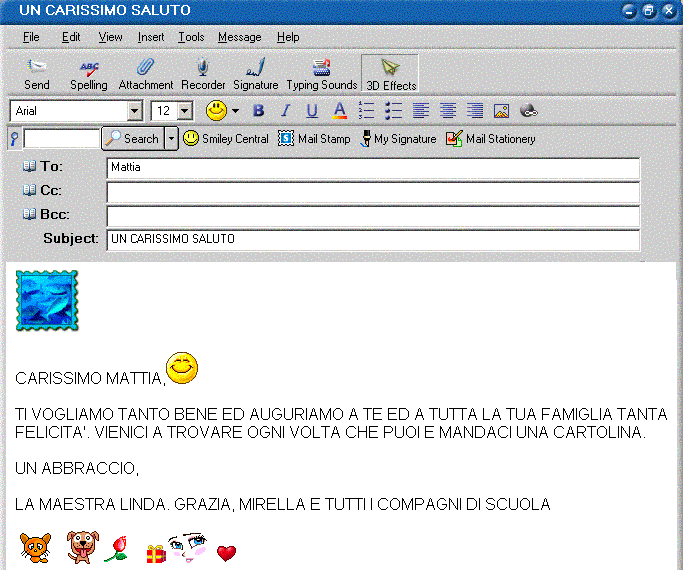
Task: Center align text
Action: click(448, 111)
